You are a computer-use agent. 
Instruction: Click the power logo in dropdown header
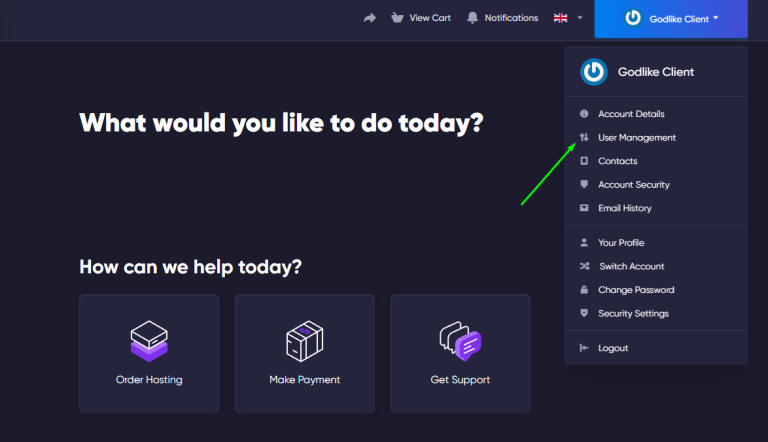(594, 72)
